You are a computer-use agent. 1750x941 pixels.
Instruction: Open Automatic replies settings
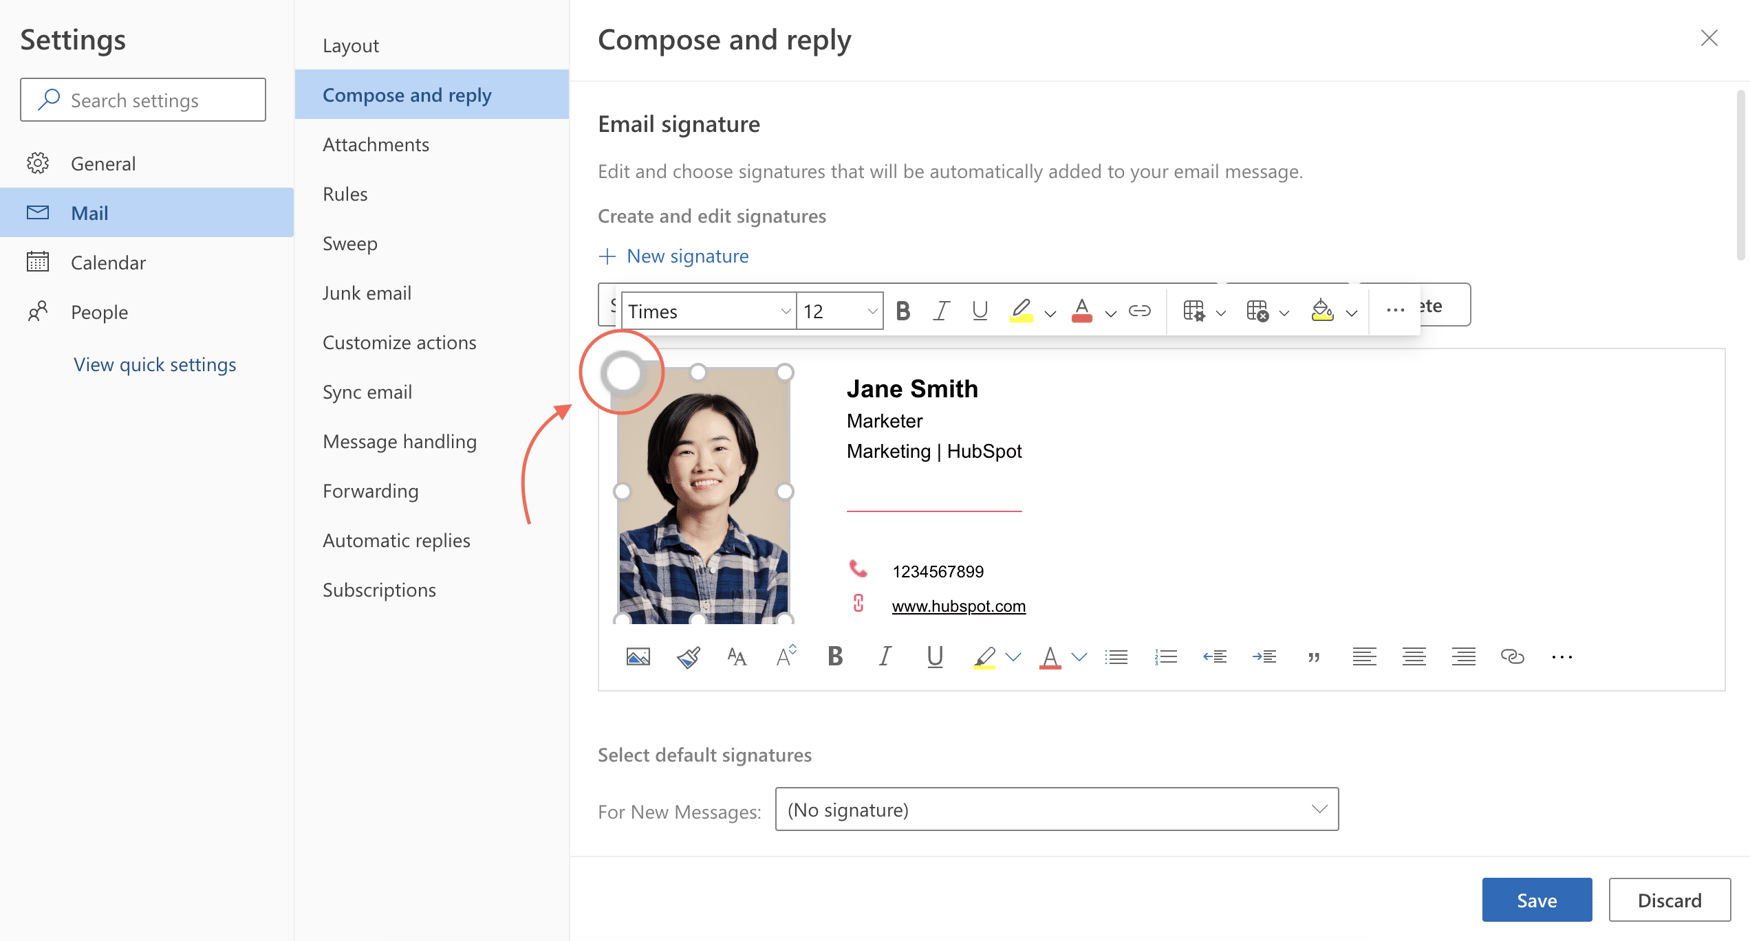pos(432,540)
